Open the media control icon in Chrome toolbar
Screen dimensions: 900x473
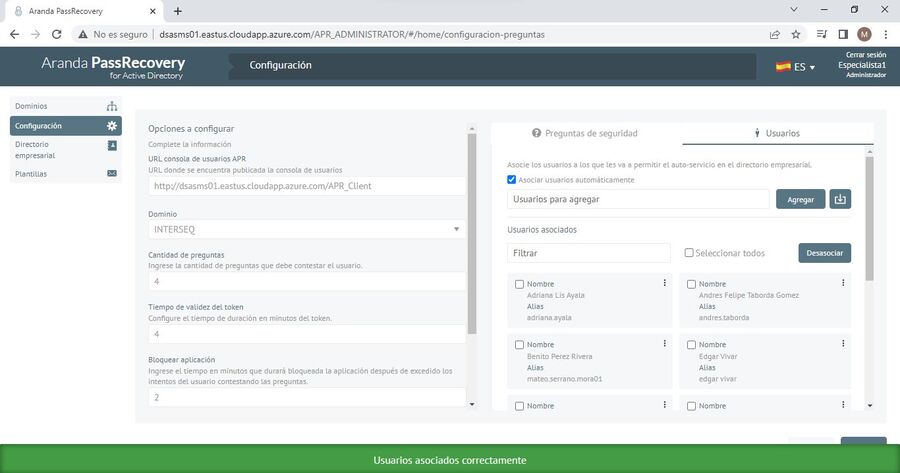[x=822, y=34]
